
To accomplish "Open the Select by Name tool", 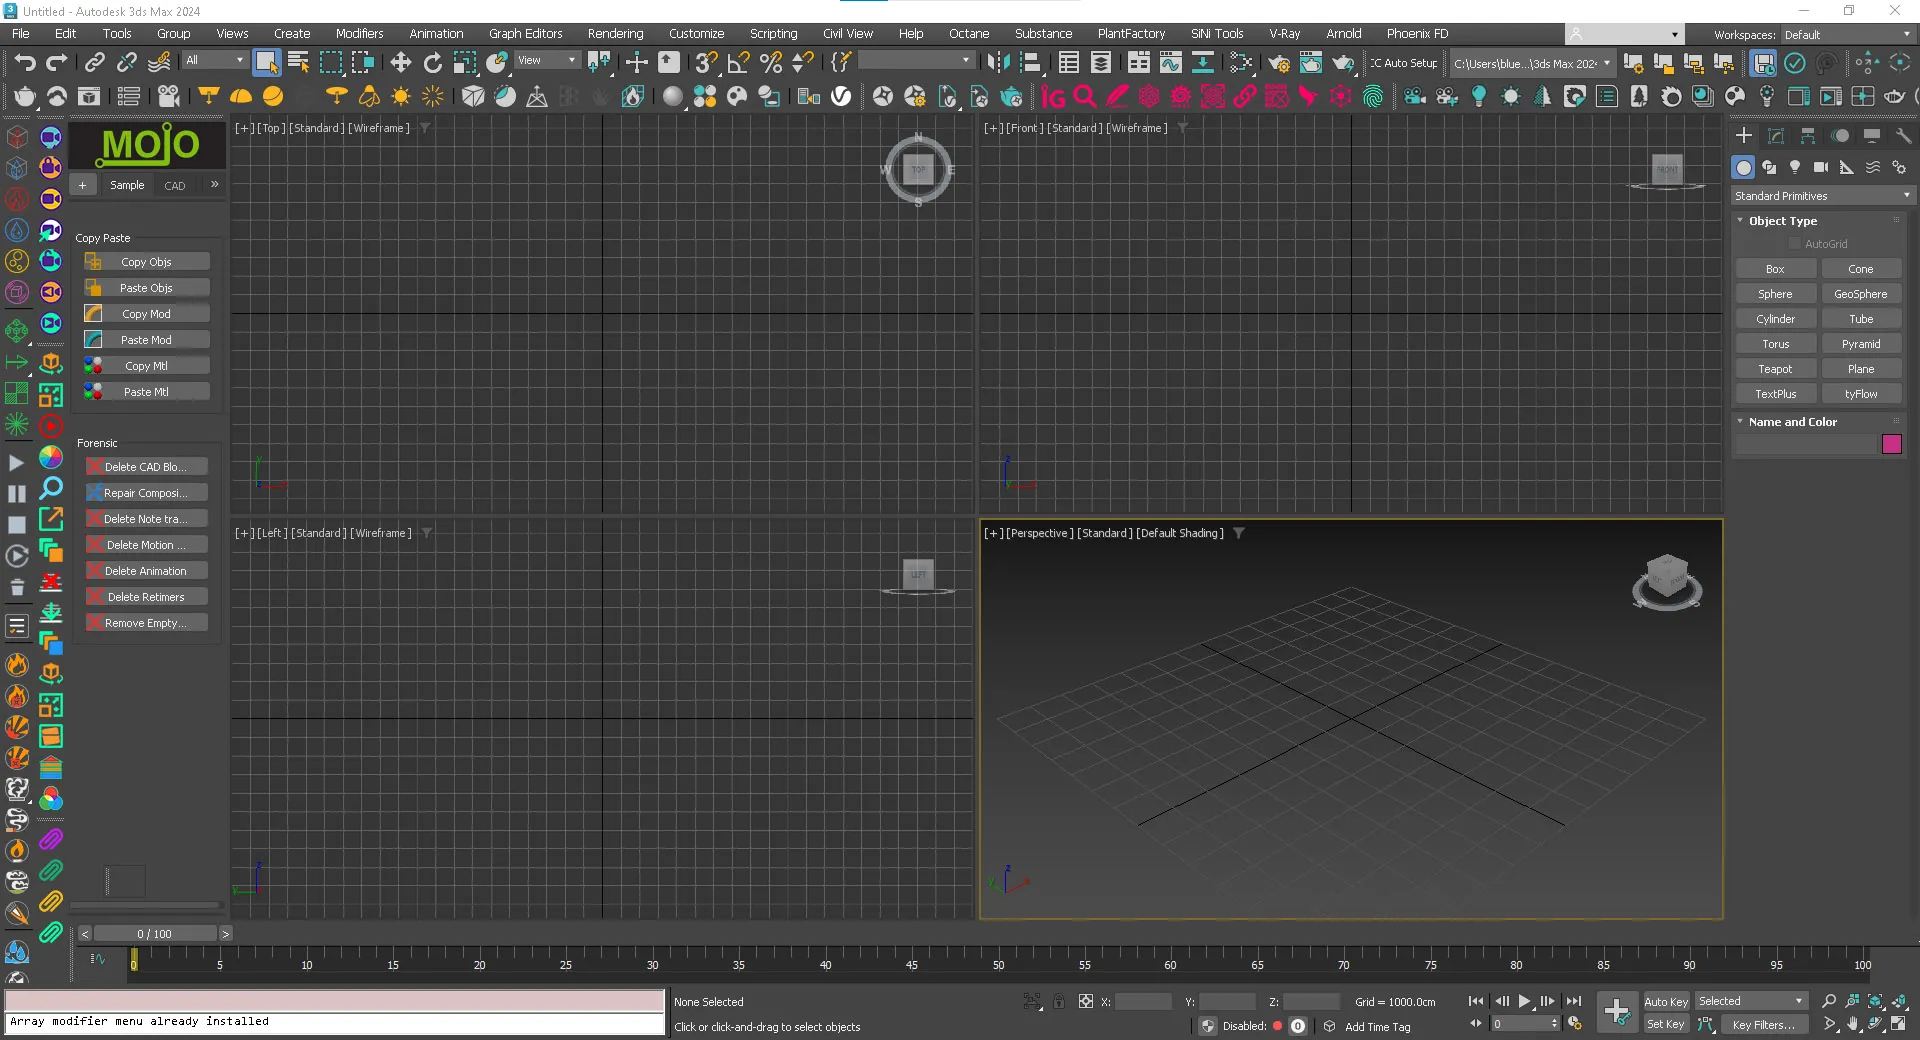I will 298,63.
